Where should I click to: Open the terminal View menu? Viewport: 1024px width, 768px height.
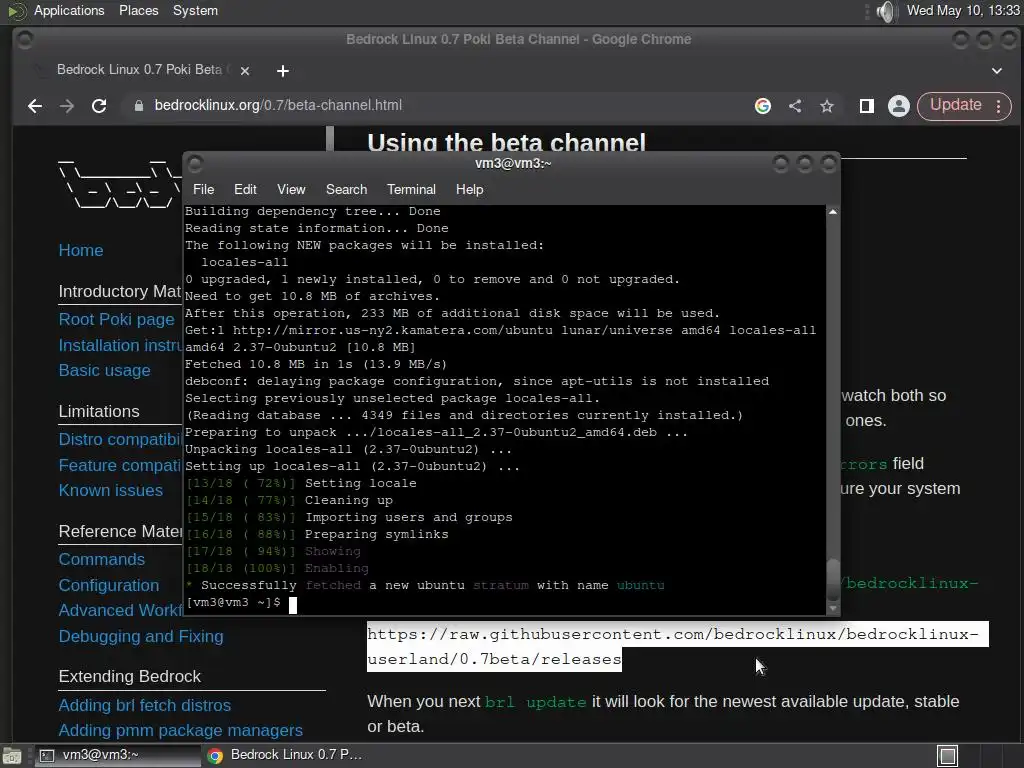[x=291, y=189]
